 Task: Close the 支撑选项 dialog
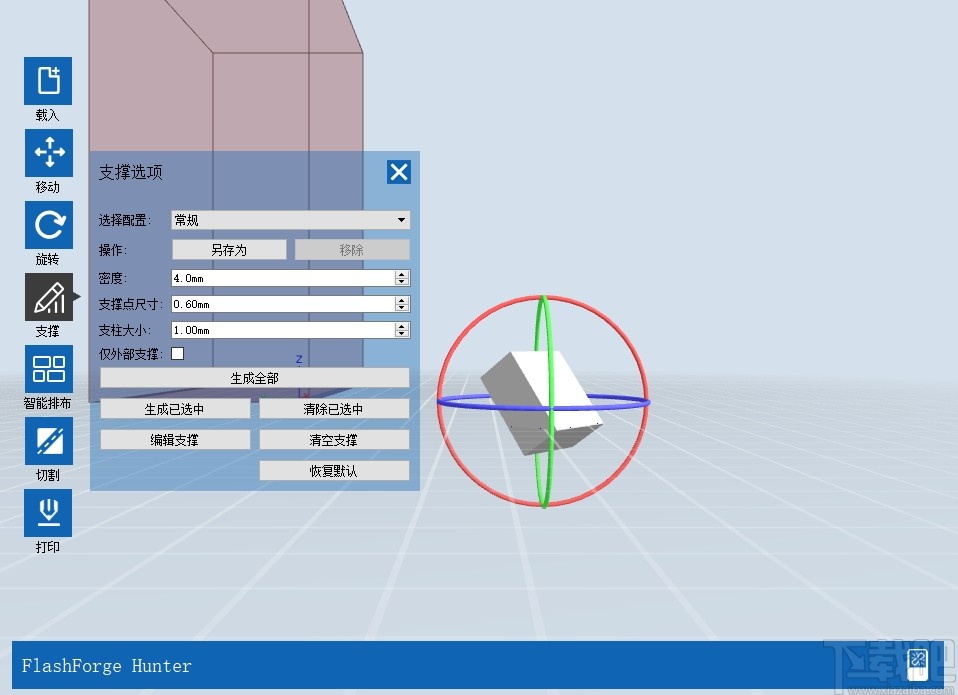click(x=399, y=171)
